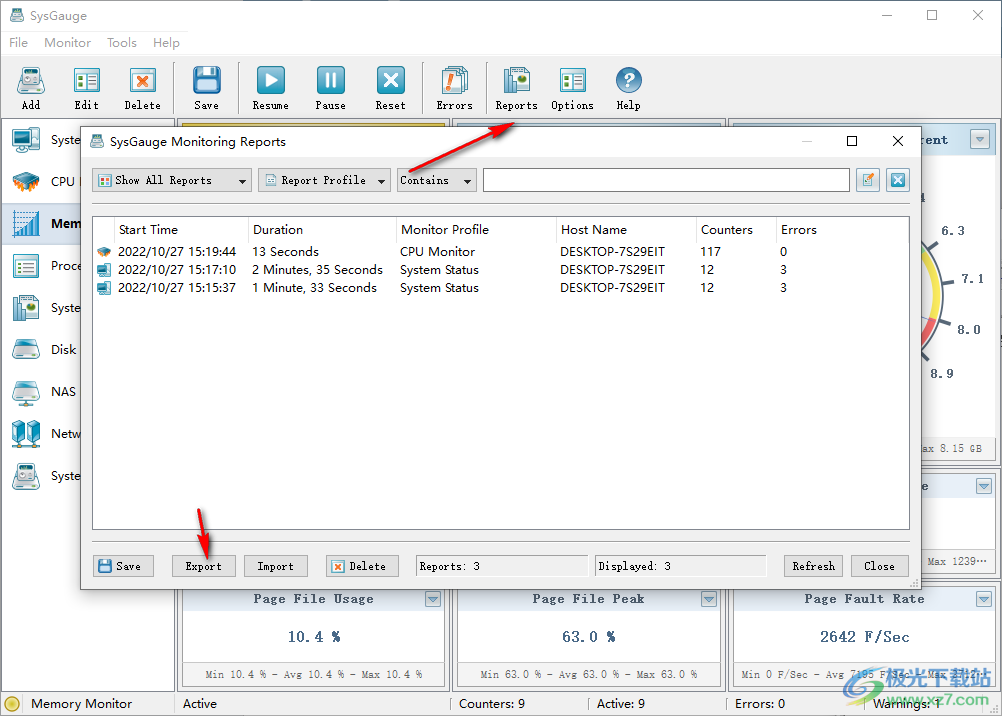Expand the Page File Usage panel dropdown
This screenshot has height=716, width=1002.
tap(433, 599)
